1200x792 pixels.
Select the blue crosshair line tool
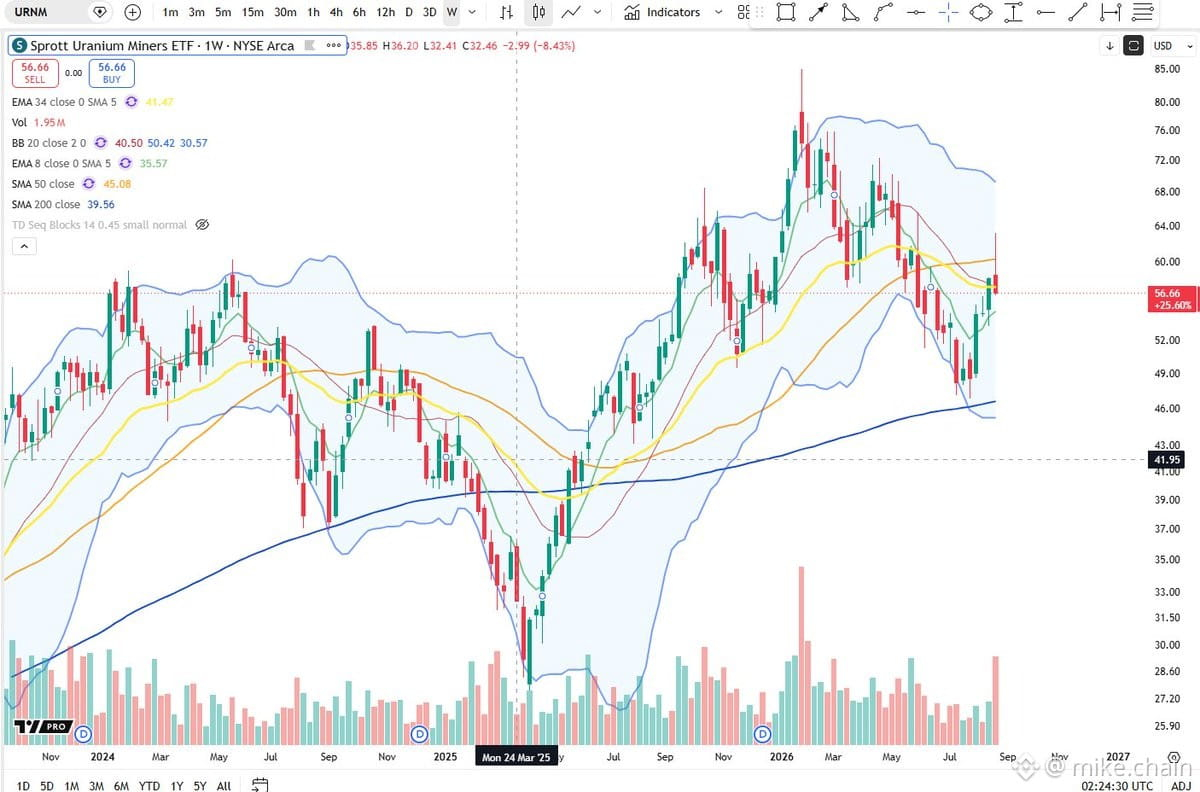coord(948,13)
